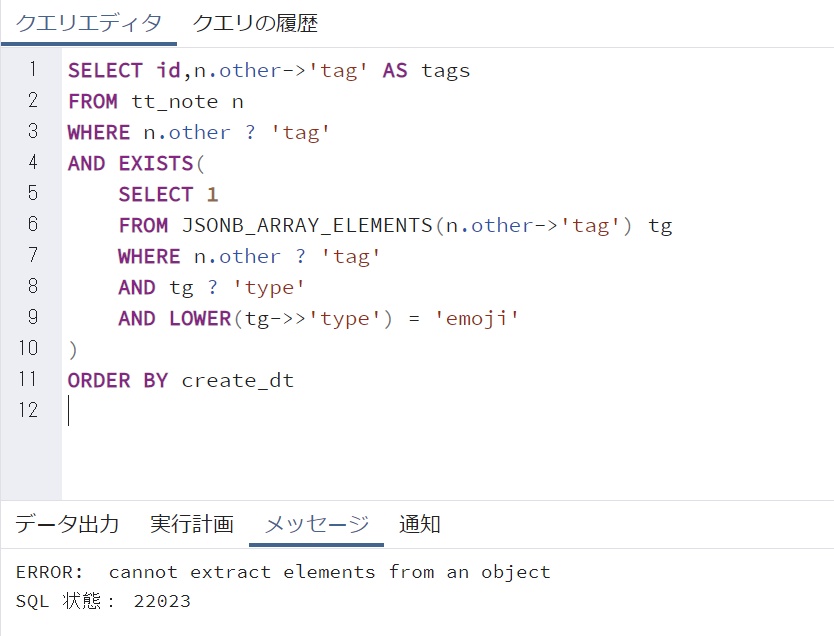The height and width of the screenshot is (636, 834).
Task: Click JSONB_ARRAY_ELEMENTS function name
Action: pos(307,225)
